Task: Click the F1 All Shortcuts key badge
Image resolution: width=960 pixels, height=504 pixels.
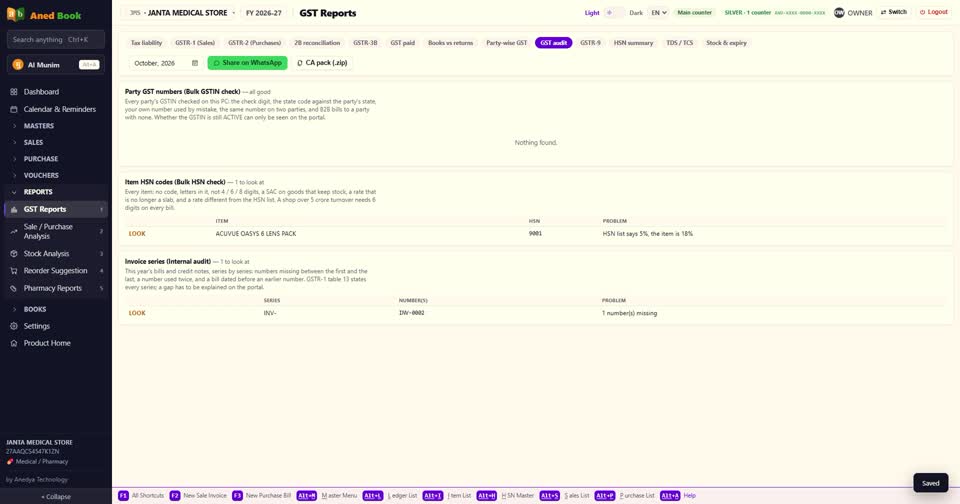Action: coord(123,495)
